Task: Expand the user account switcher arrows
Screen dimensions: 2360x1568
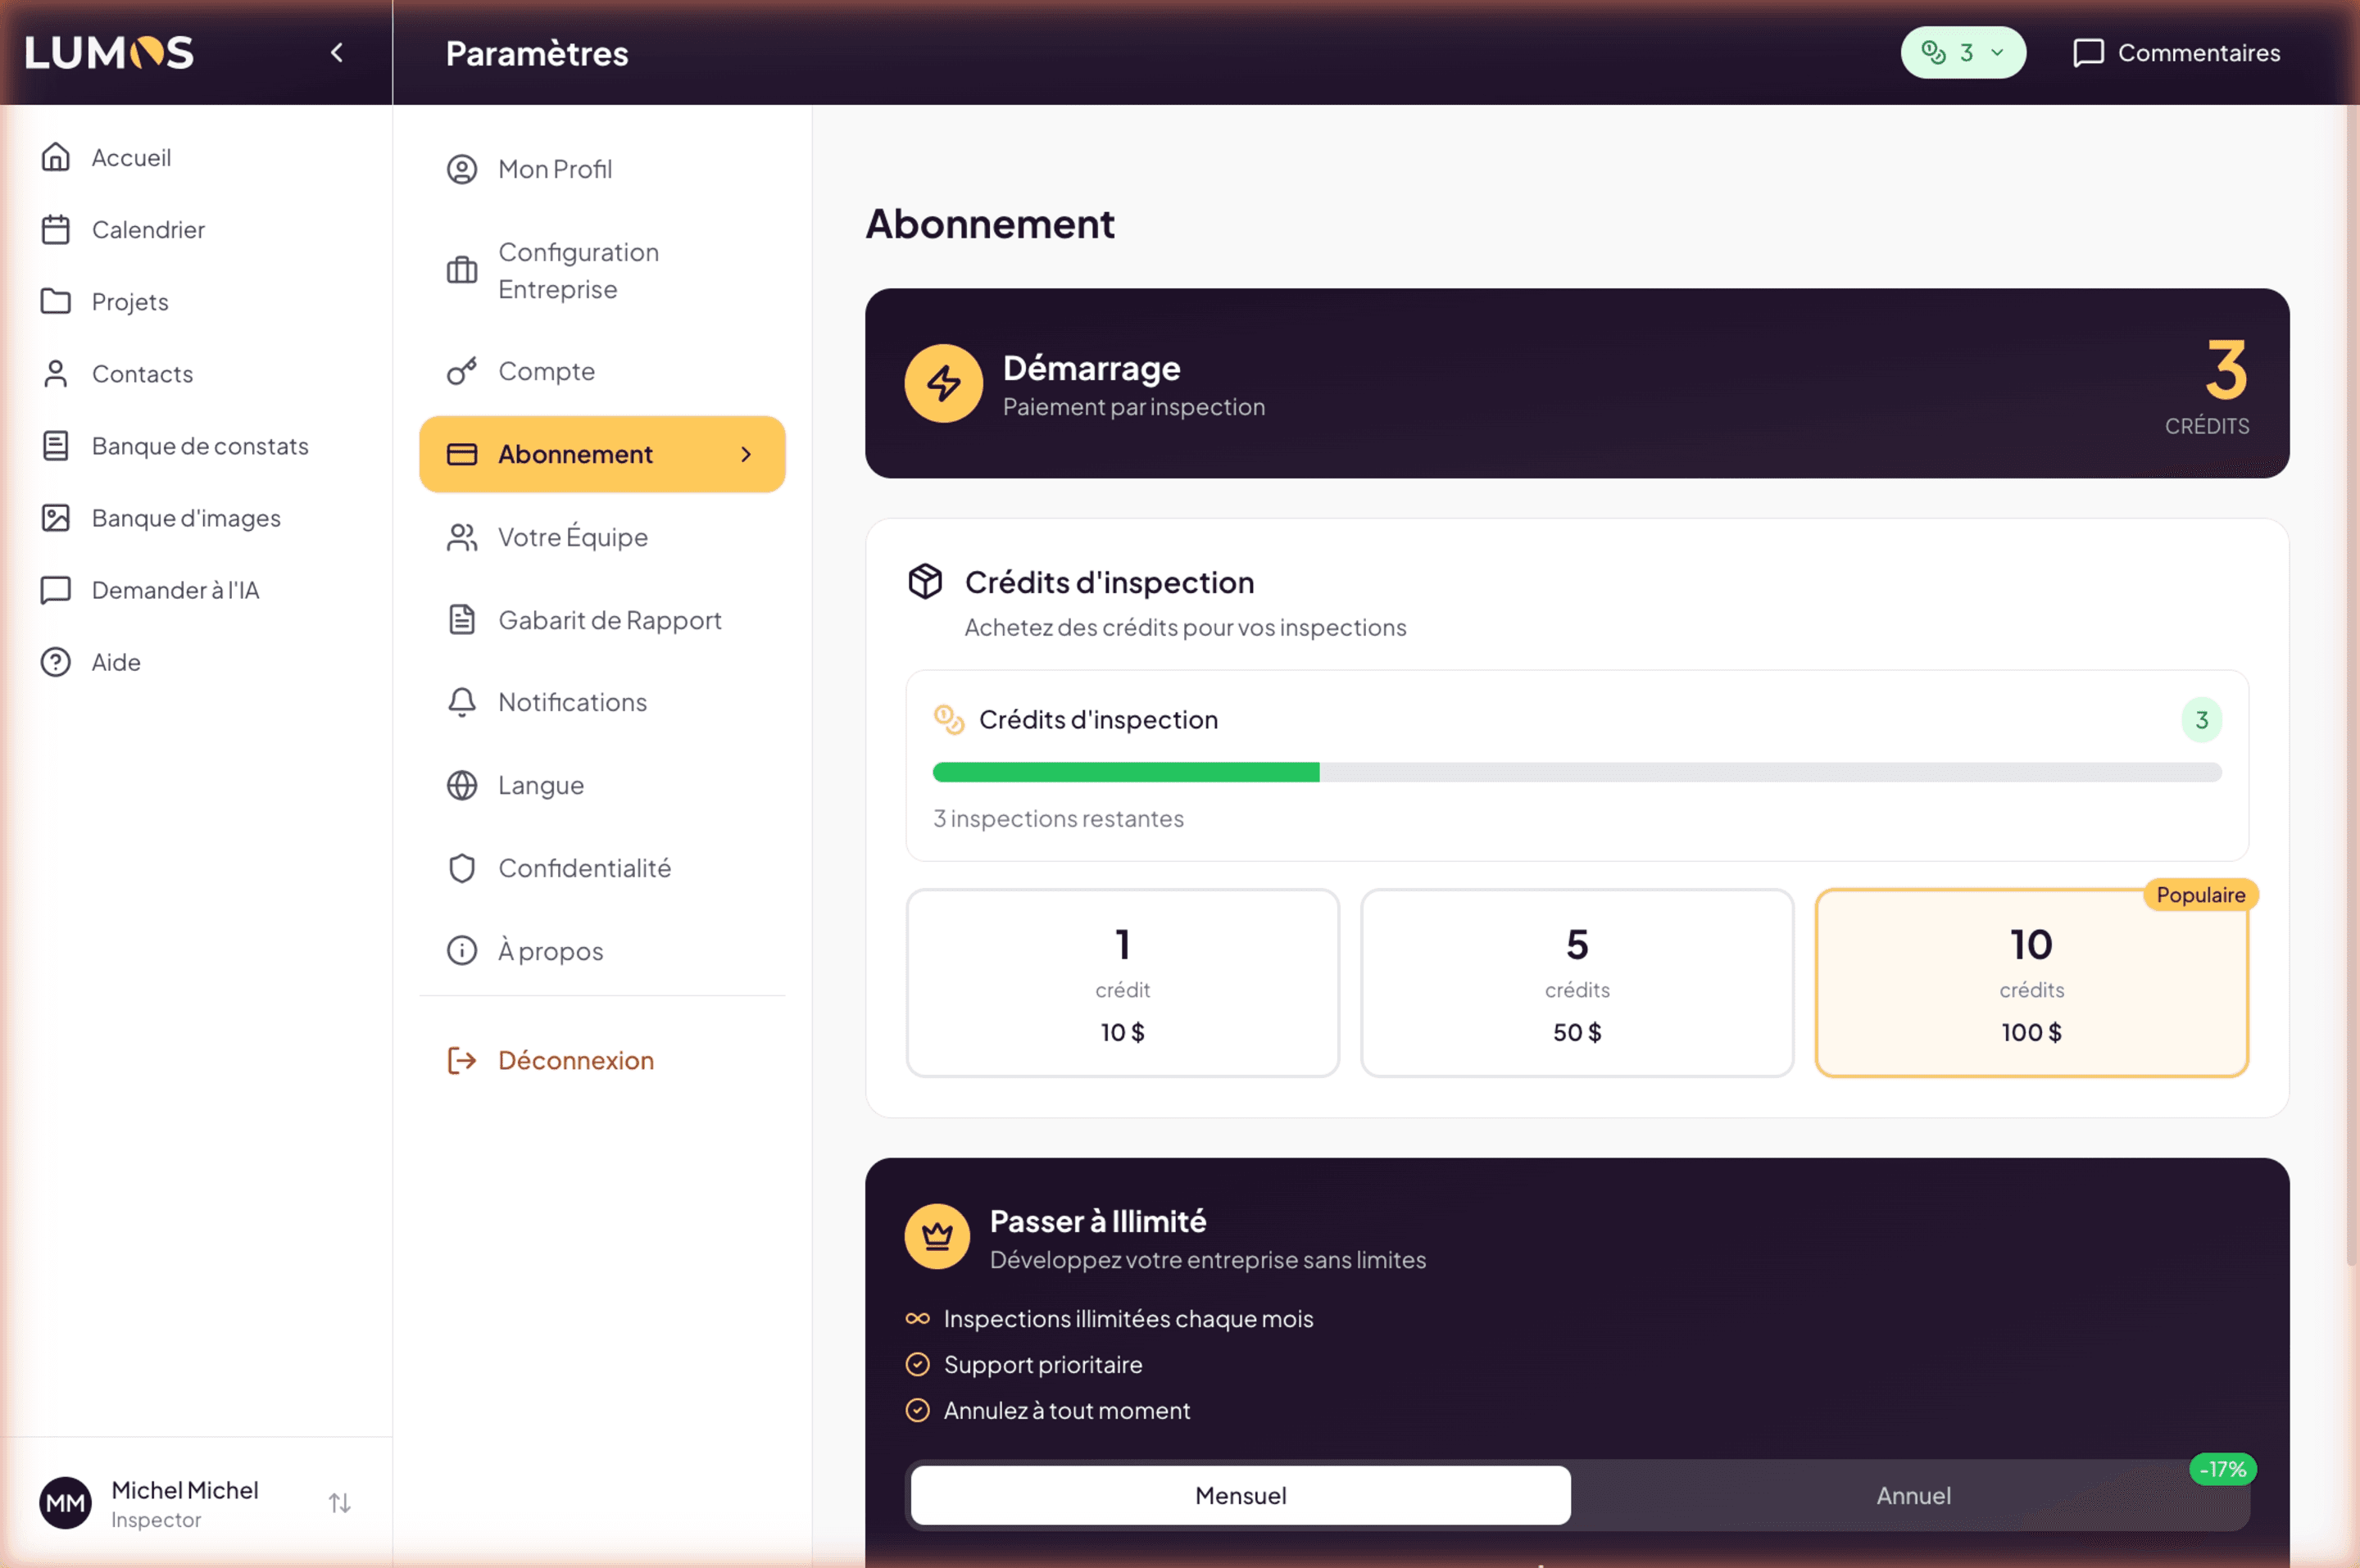Action: tap(340, 1502)
